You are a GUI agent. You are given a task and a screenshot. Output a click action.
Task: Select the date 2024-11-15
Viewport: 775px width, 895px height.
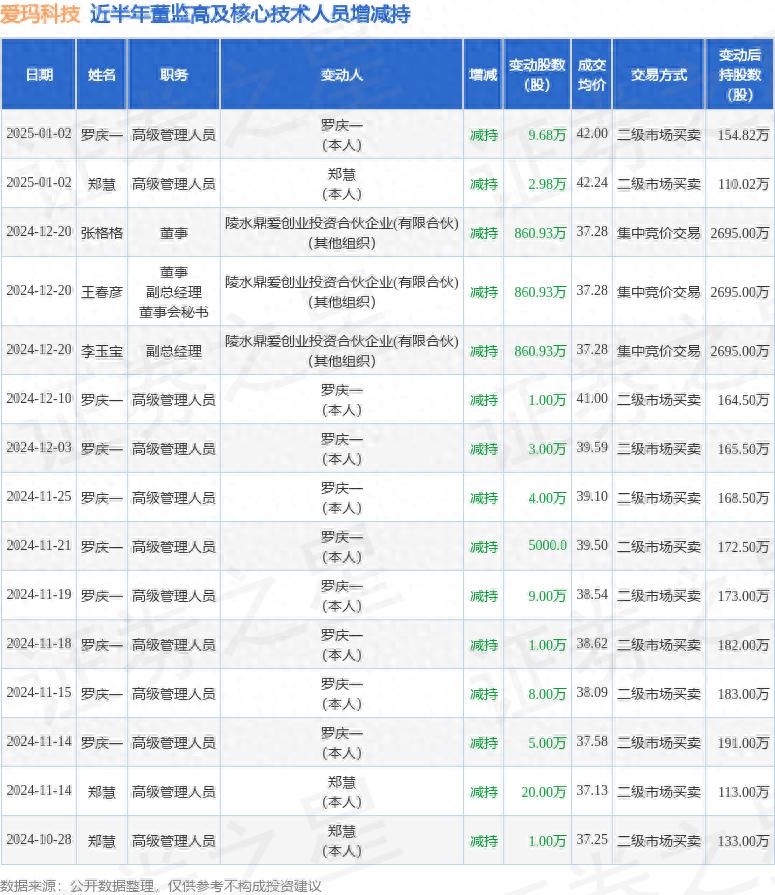[x=39, y=693]
